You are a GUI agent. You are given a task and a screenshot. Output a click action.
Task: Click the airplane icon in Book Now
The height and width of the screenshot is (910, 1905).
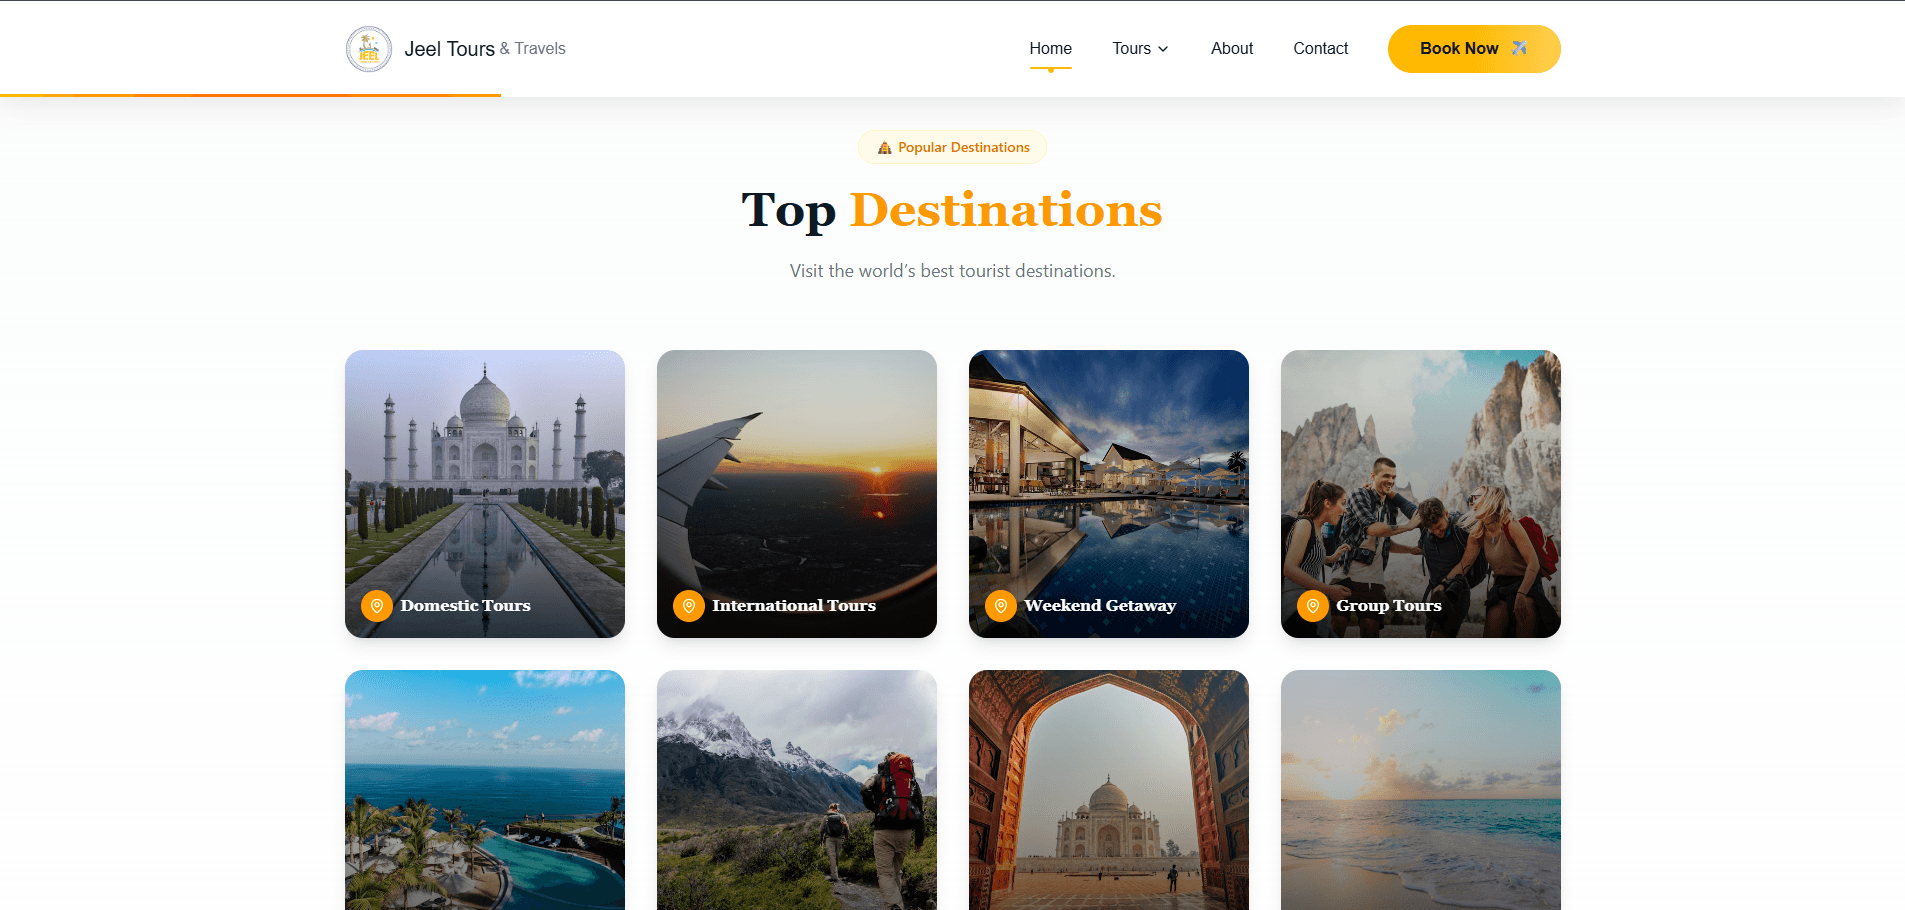pyautogui.click(x=1519, y=48)
